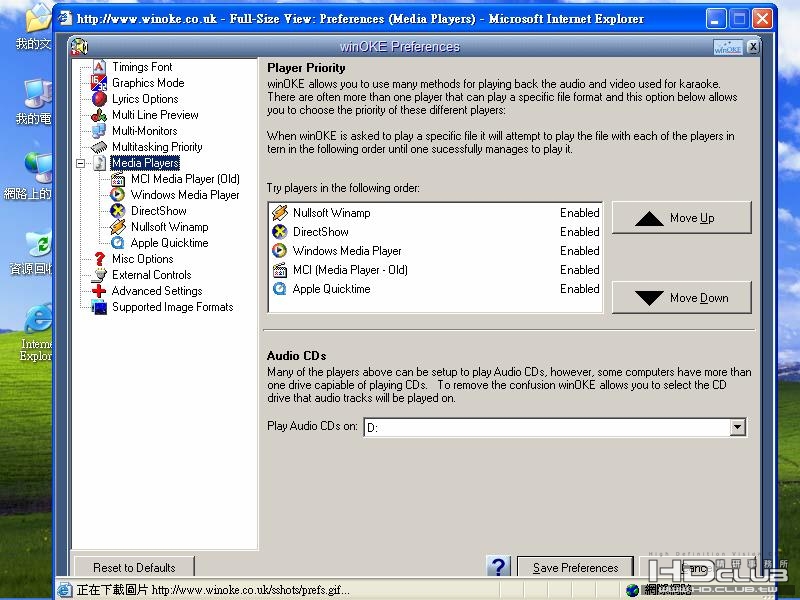Screen dimensions: 800x600
Task: Select Windows Media Player row in list
Action: coord(435,251)
